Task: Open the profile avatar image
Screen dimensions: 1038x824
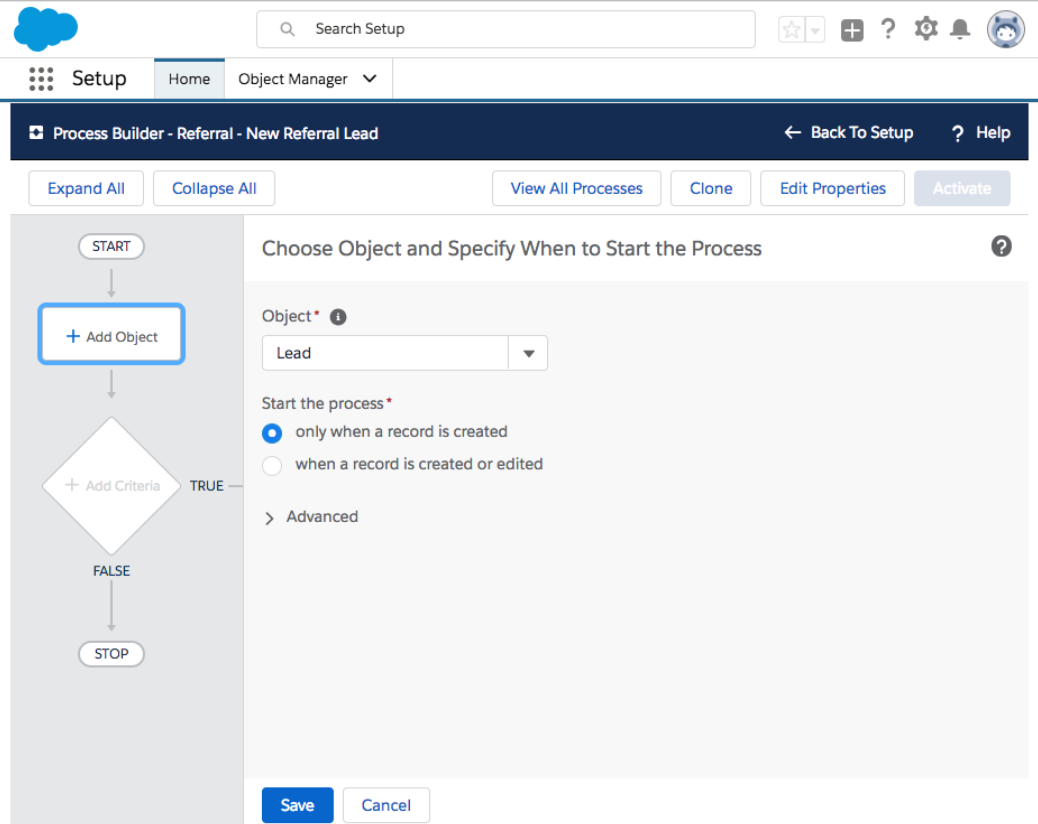Action: [1006, 29]
